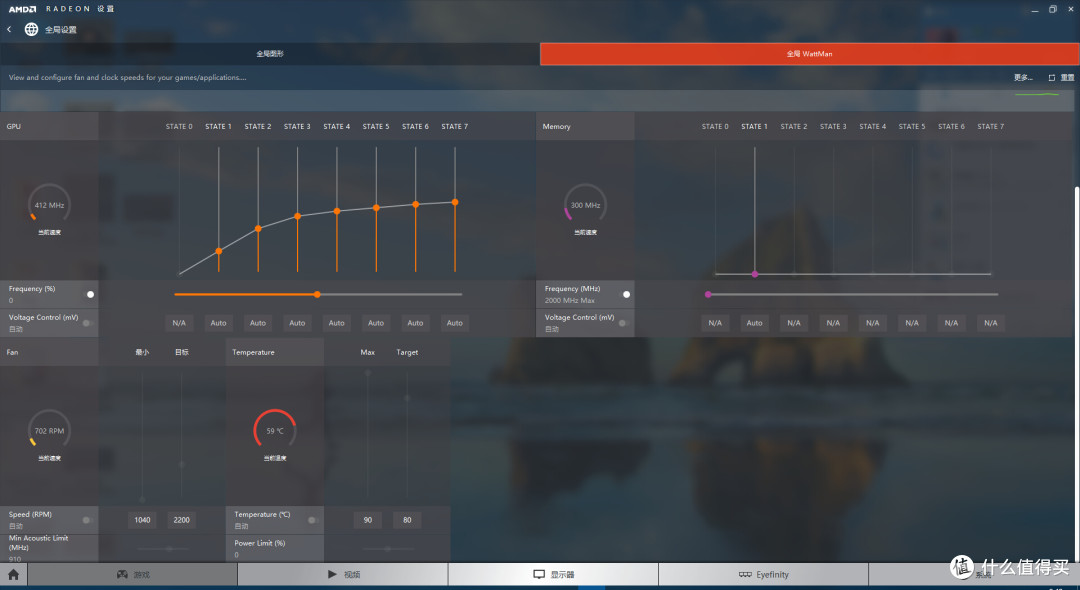Click GPU STATE 7 Auto voltage field

tap(455, 323)
